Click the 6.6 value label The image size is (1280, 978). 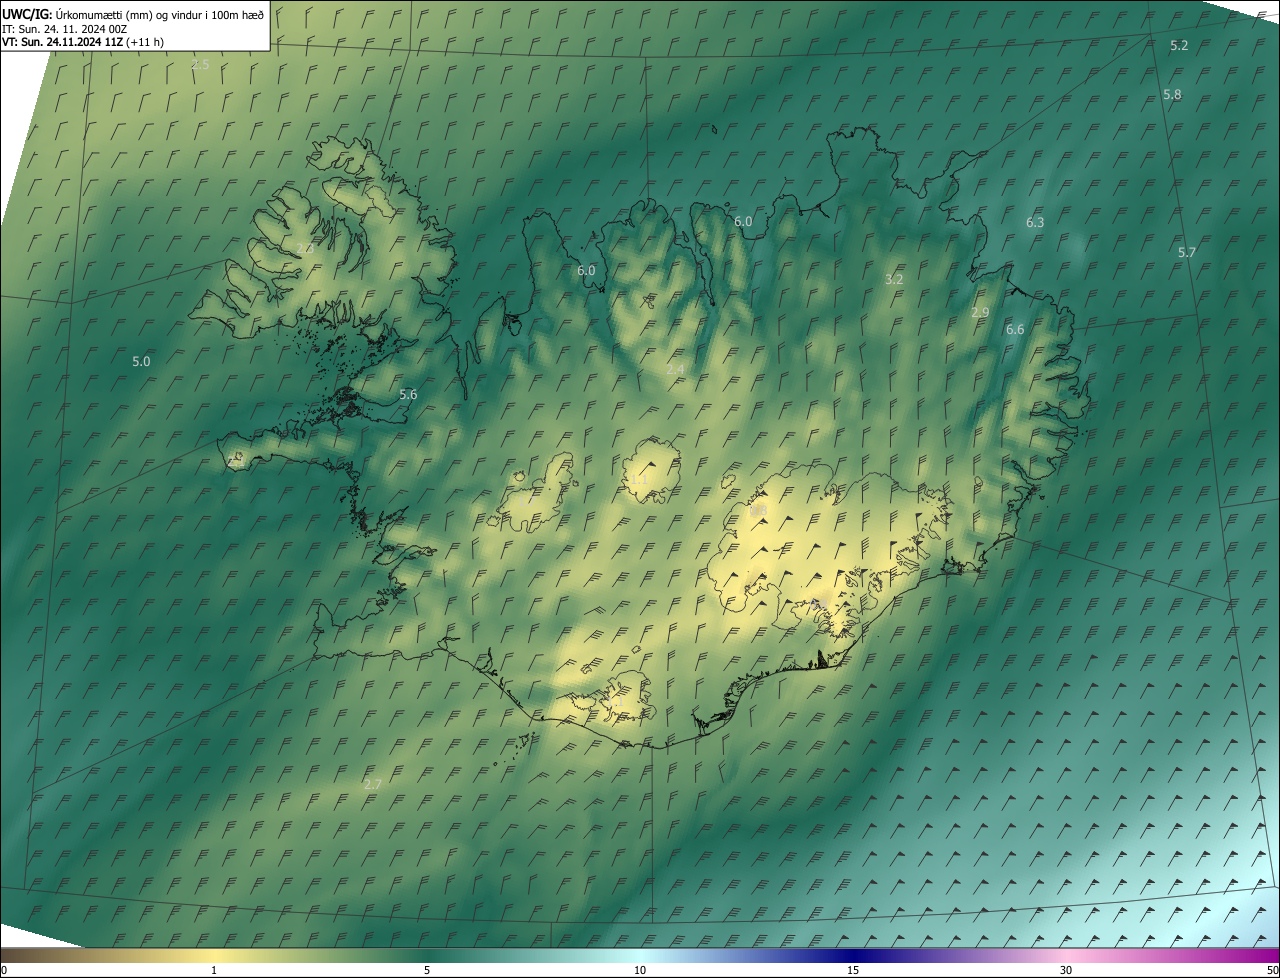(1015, 330)
